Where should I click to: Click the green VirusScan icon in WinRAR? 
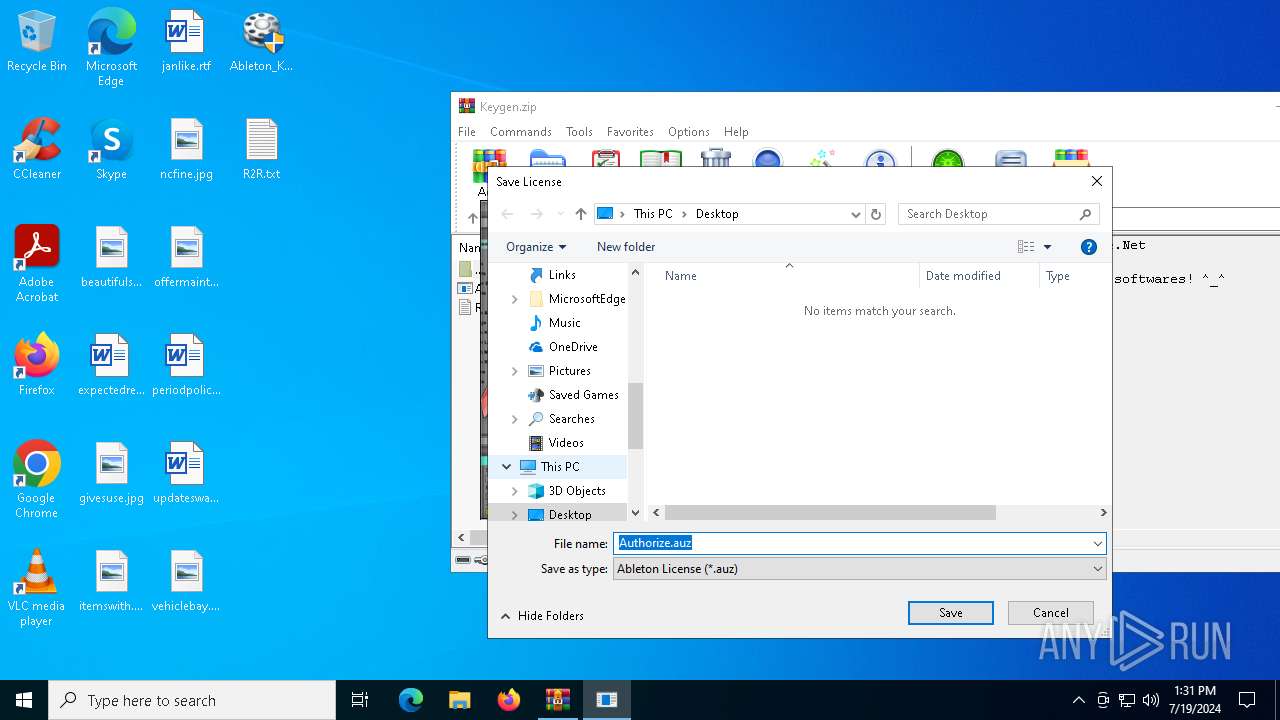pos(947,158)
